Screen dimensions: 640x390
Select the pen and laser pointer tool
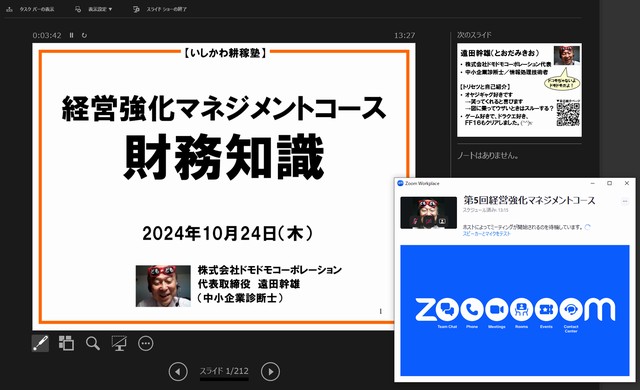pyautogui.click(x=40, y=343)
